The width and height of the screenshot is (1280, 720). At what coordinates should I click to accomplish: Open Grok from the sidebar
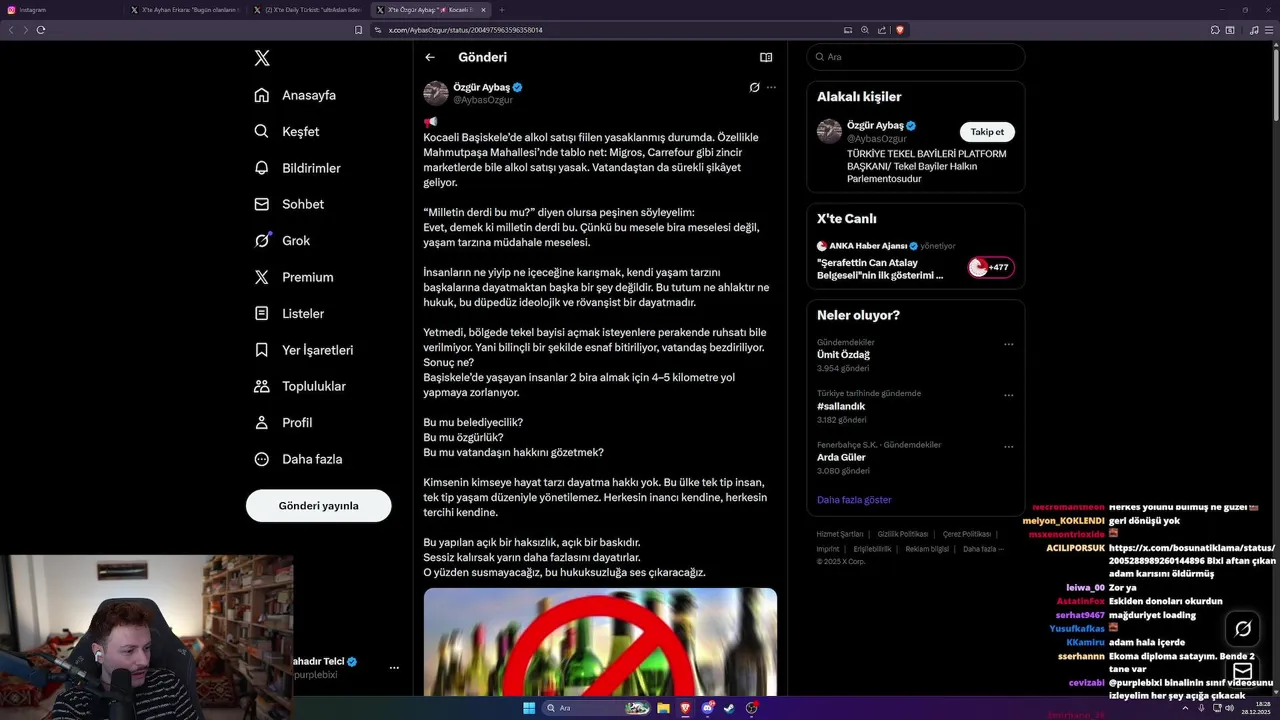282,240
